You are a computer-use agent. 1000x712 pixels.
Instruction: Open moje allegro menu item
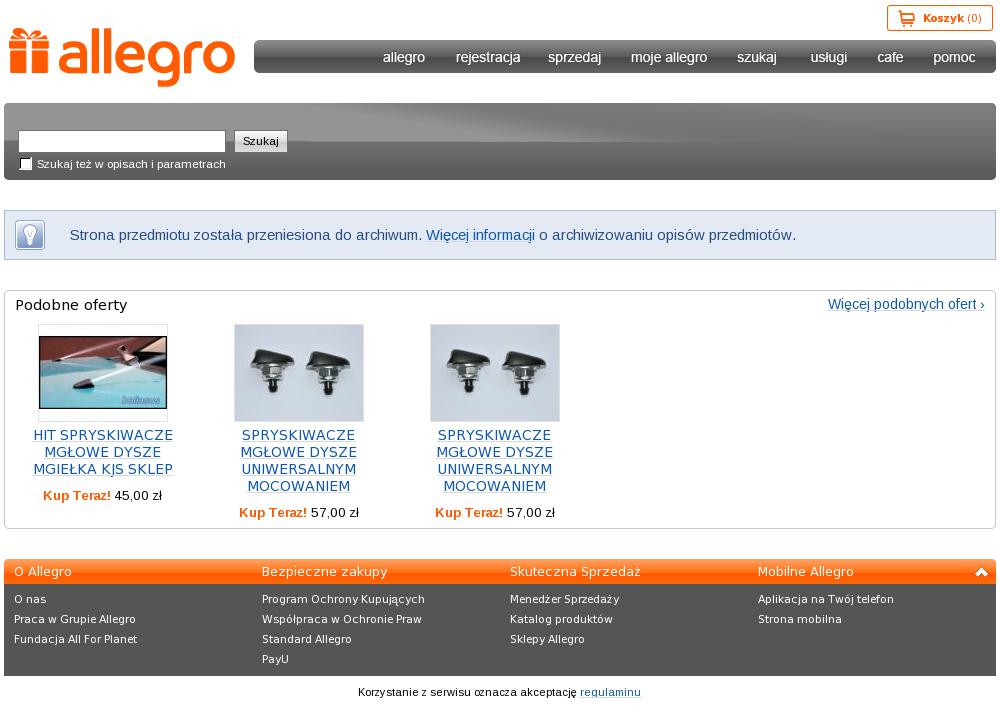[x=669, y=57]
